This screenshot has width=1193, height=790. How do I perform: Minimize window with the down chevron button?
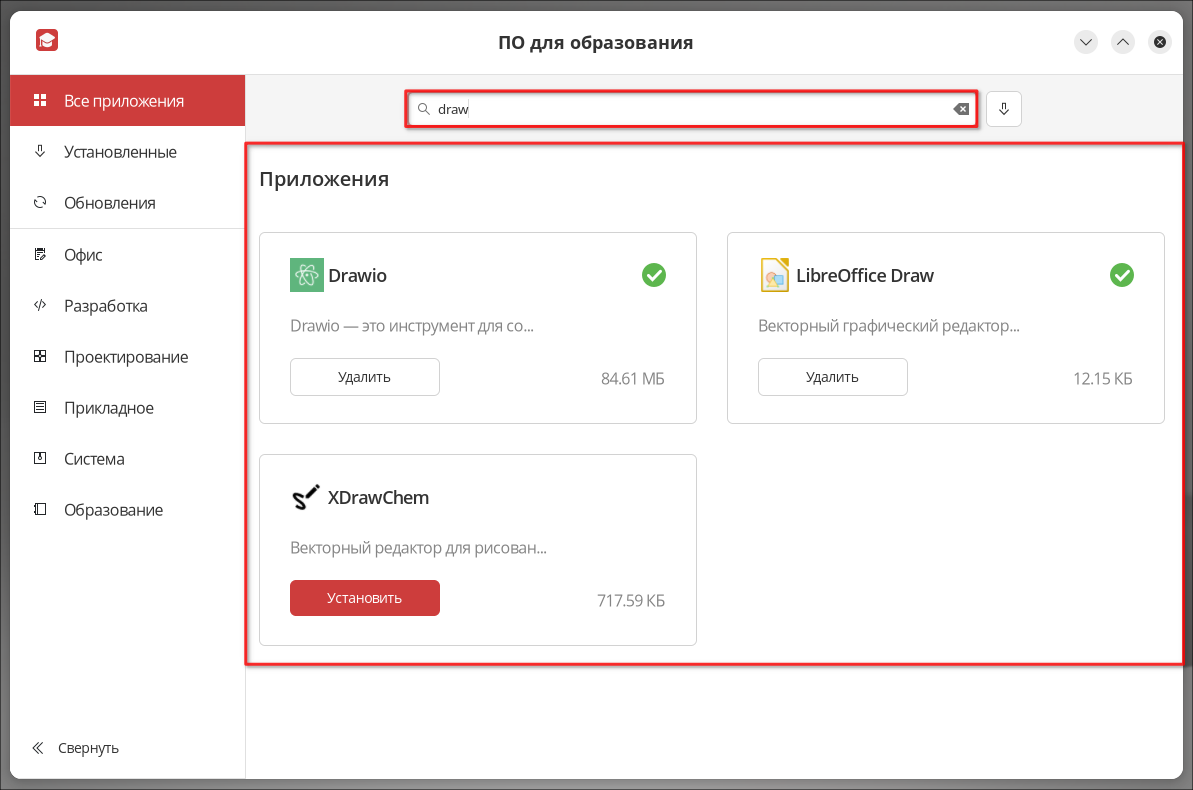point(1086,42)
